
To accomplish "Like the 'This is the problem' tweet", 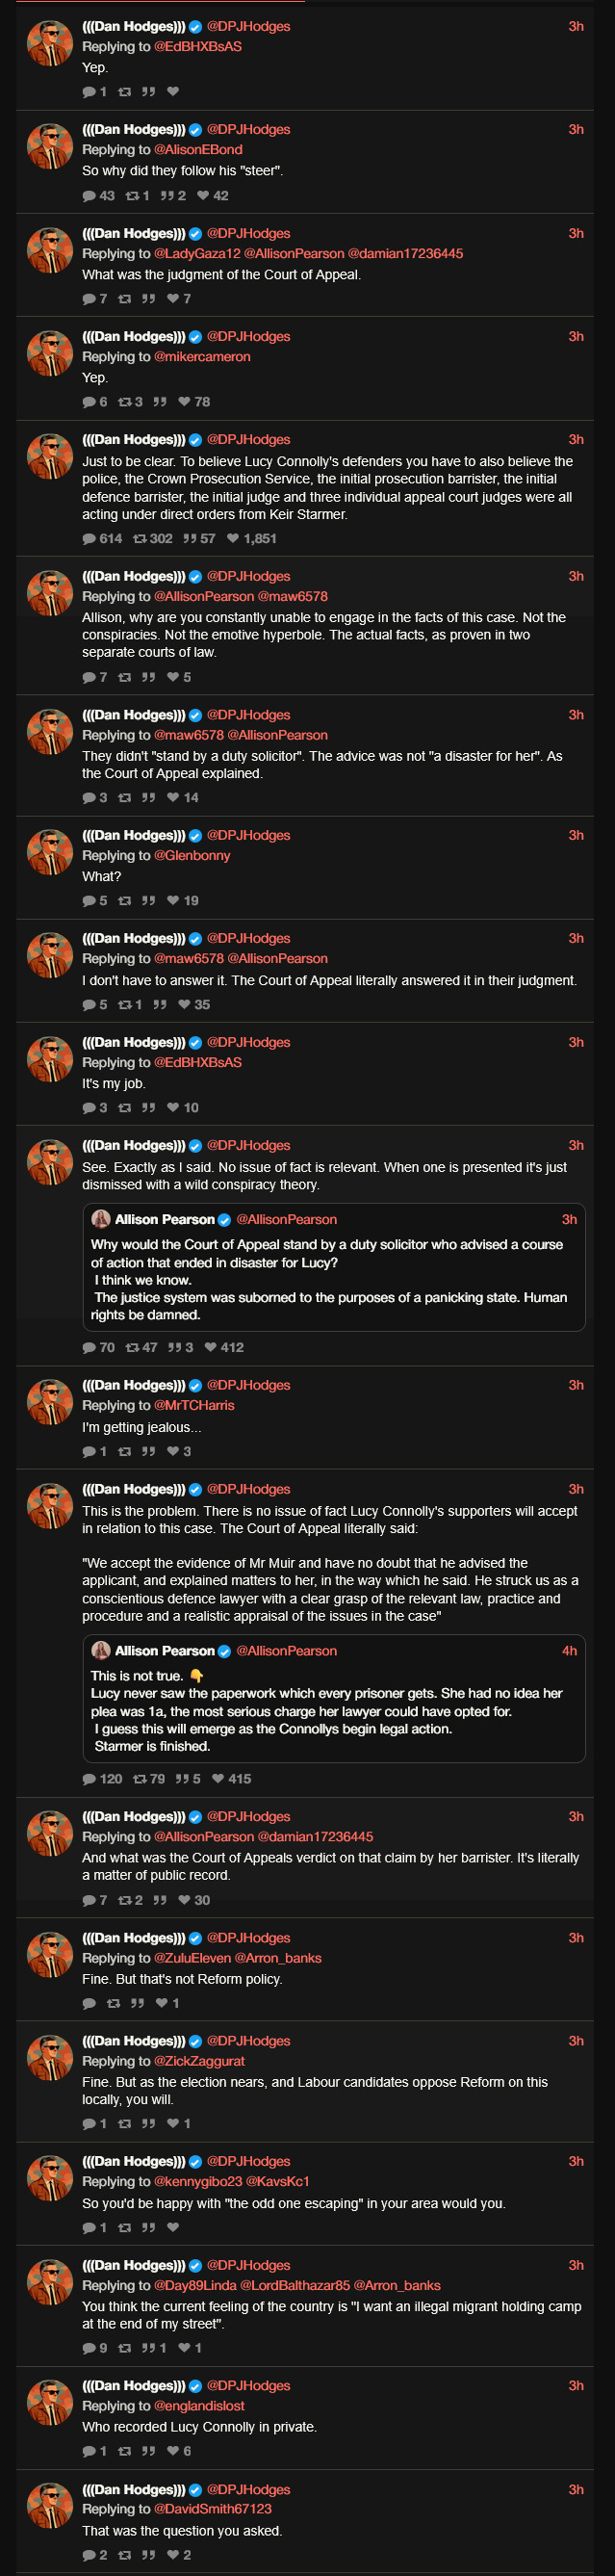I will click(218, 1779).
